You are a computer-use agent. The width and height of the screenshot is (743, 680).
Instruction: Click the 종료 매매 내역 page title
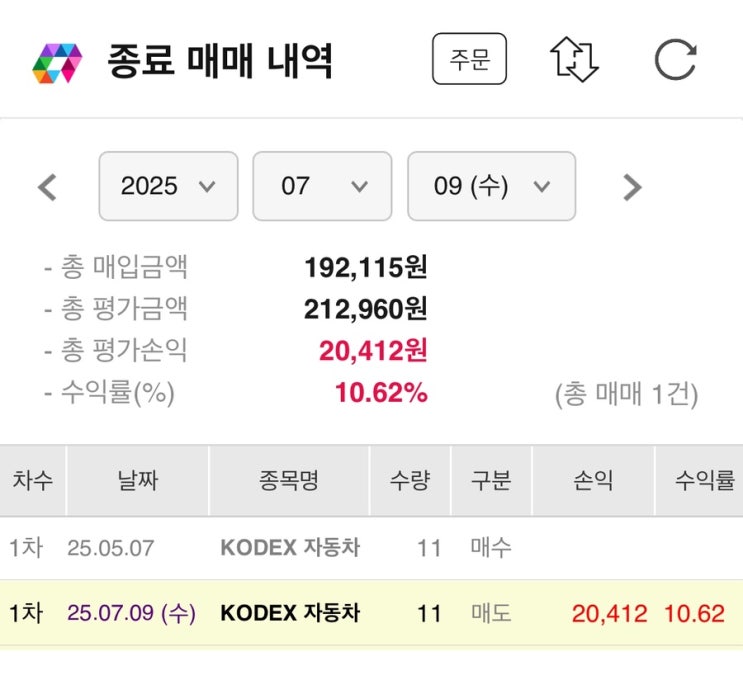point(220,62)
